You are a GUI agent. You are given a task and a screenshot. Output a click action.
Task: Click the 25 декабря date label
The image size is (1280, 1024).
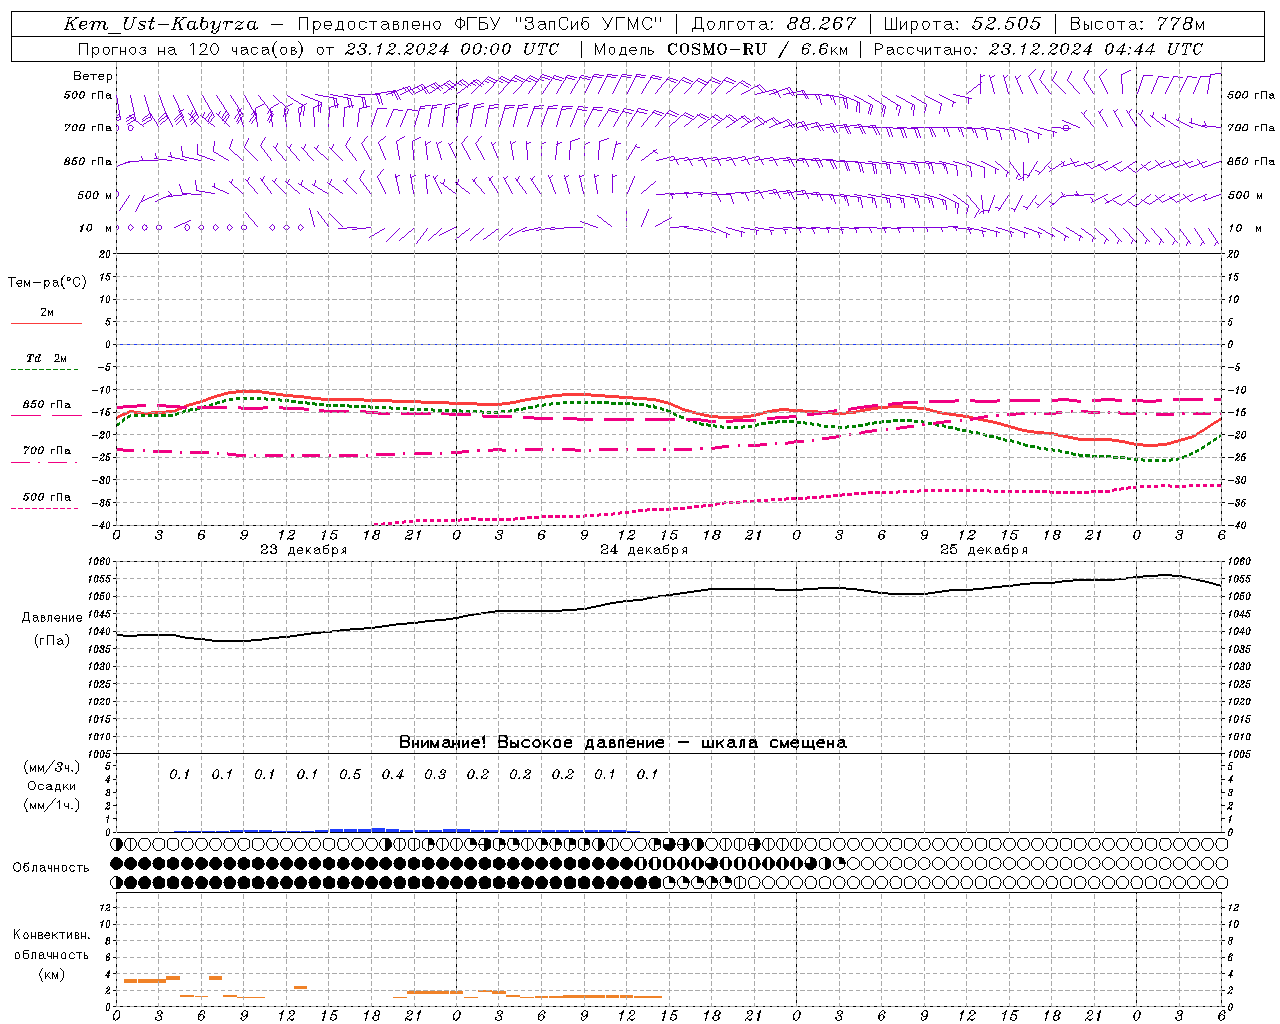tap(984, 550)
